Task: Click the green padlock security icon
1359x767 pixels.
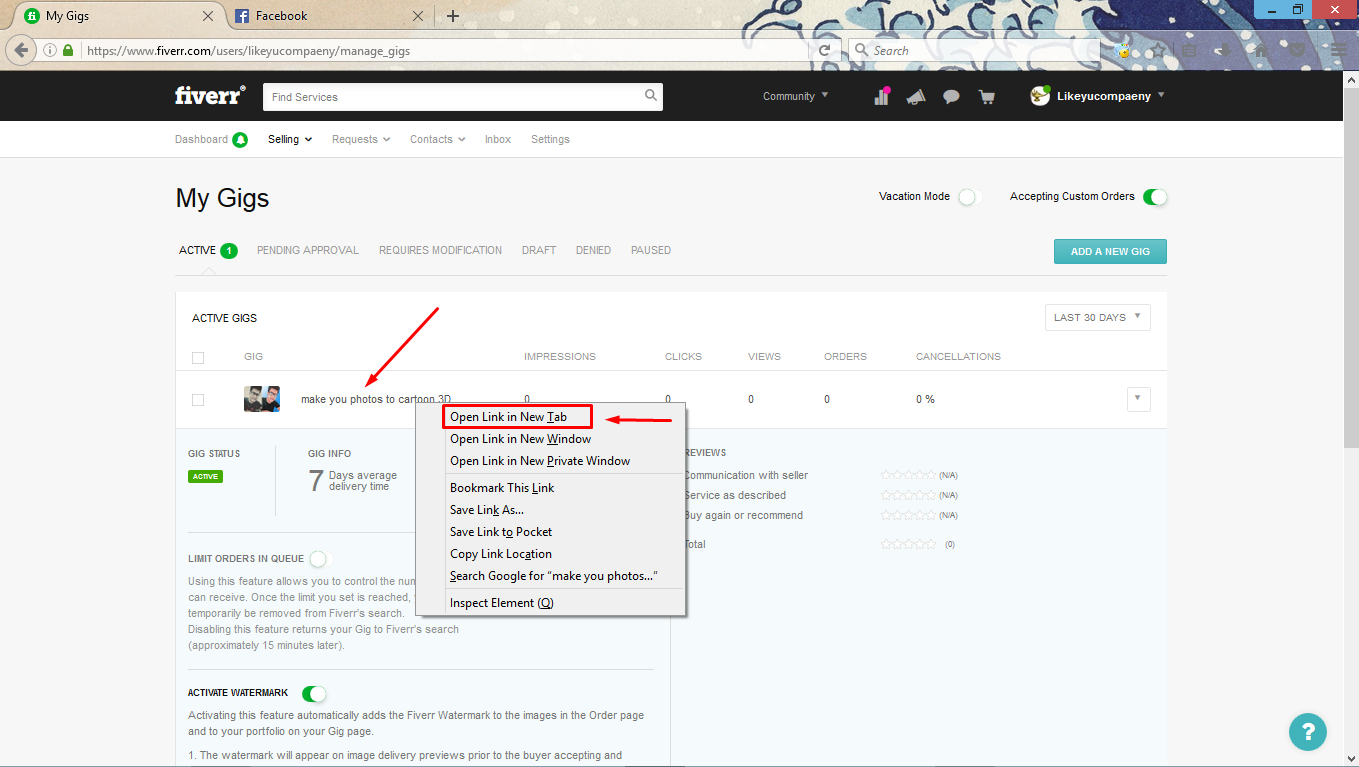Action: point(68,50)
